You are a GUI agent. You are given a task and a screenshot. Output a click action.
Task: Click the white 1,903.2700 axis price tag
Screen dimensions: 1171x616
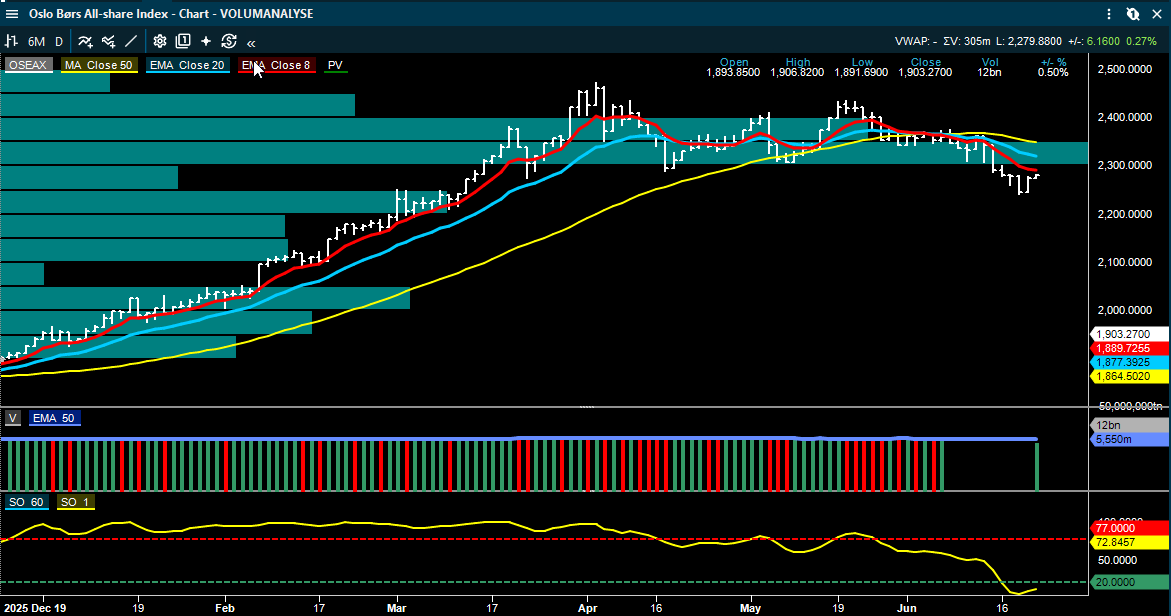(1128, 335)
